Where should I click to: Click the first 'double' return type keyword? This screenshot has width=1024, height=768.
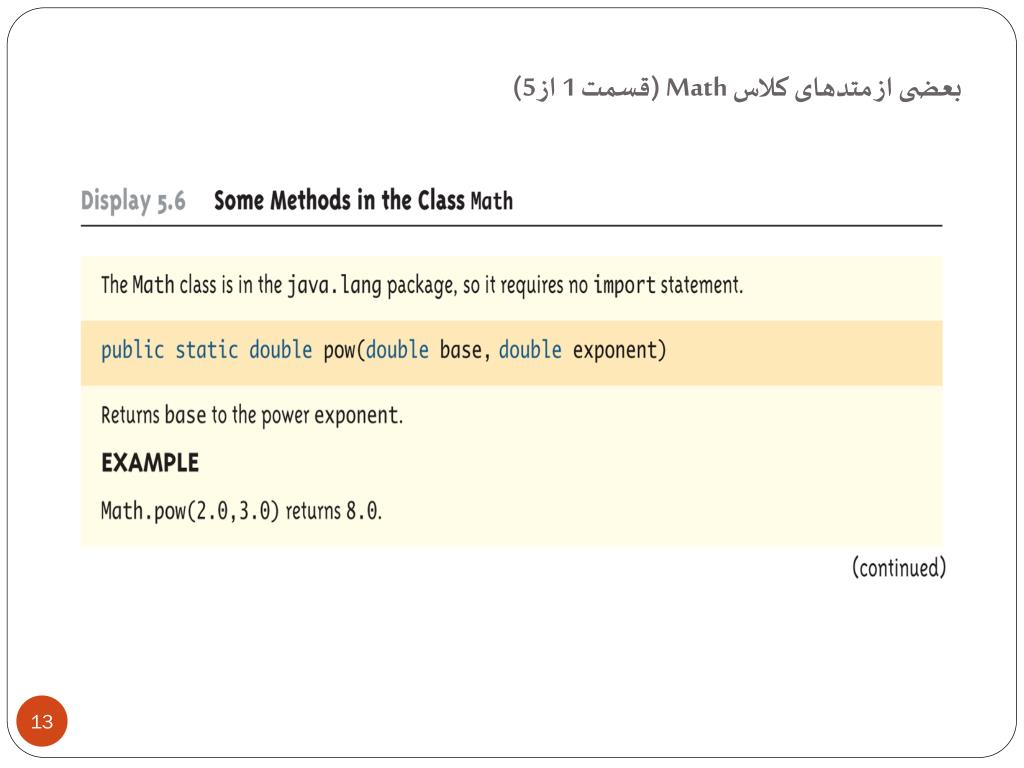[281, 350]
